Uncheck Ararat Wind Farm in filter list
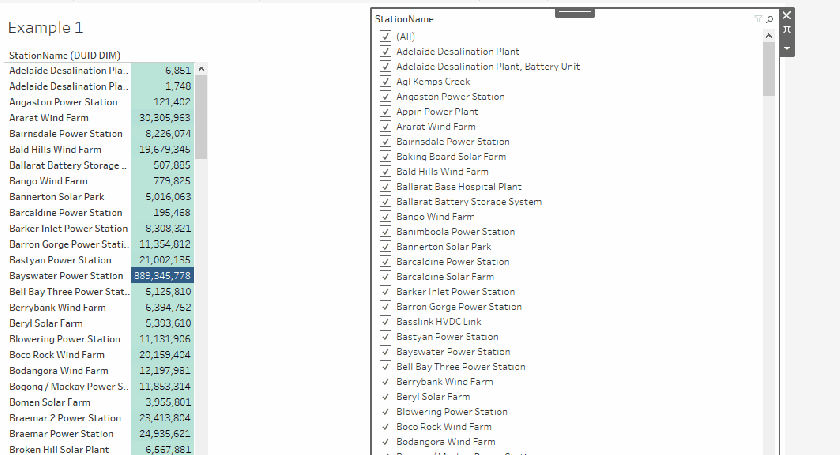Viewport: 840px width, 455px height. coord(384,127)
